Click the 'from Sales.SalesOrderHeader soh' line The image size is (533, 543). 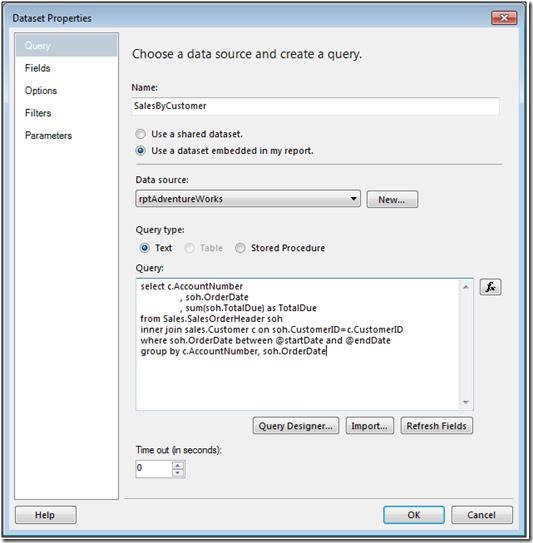(x=211, y=319)
